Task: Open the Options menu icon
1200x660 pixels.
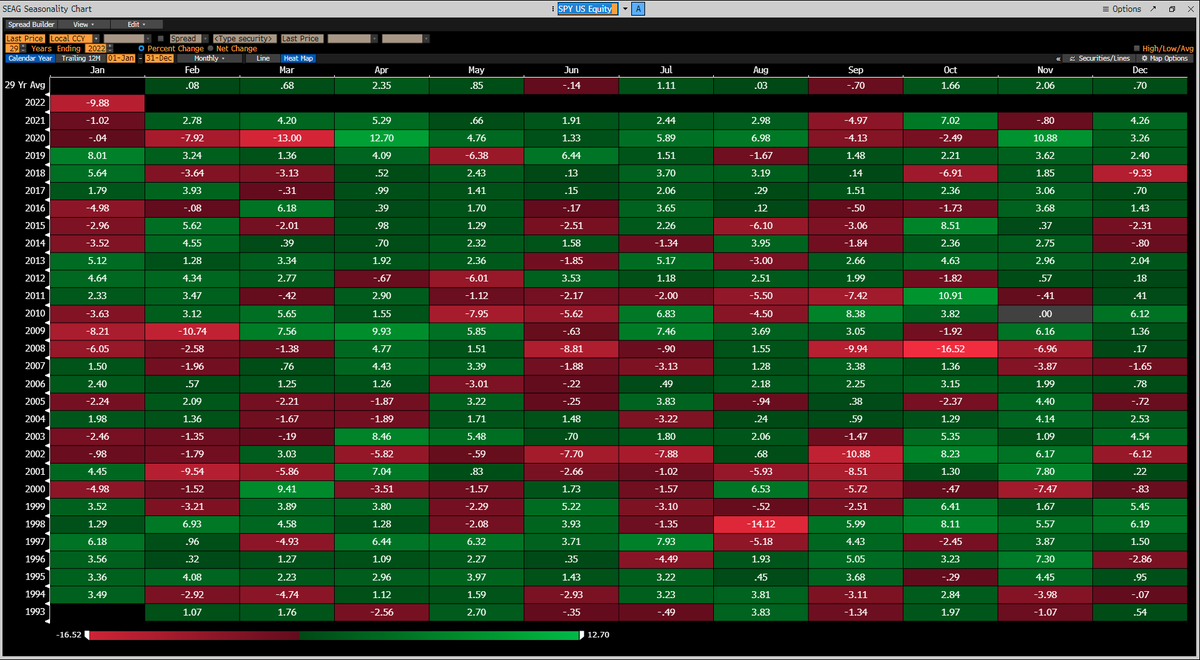Action: pos(1106,9)
